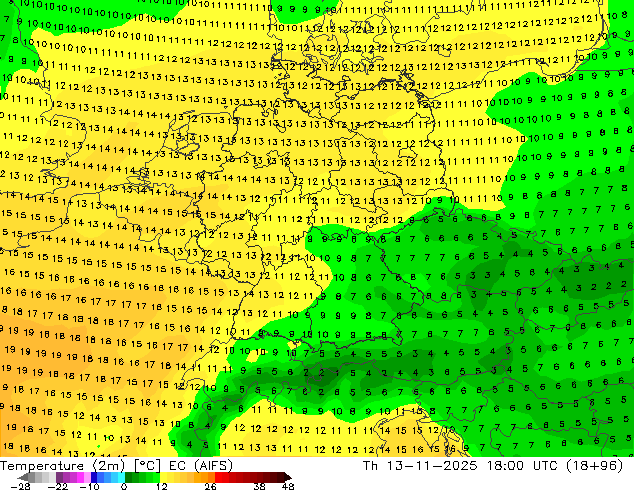Click the "EC (AIFS)" model label
The height and width of the screenshot is (490, 634).
click(x=201, y=466)
